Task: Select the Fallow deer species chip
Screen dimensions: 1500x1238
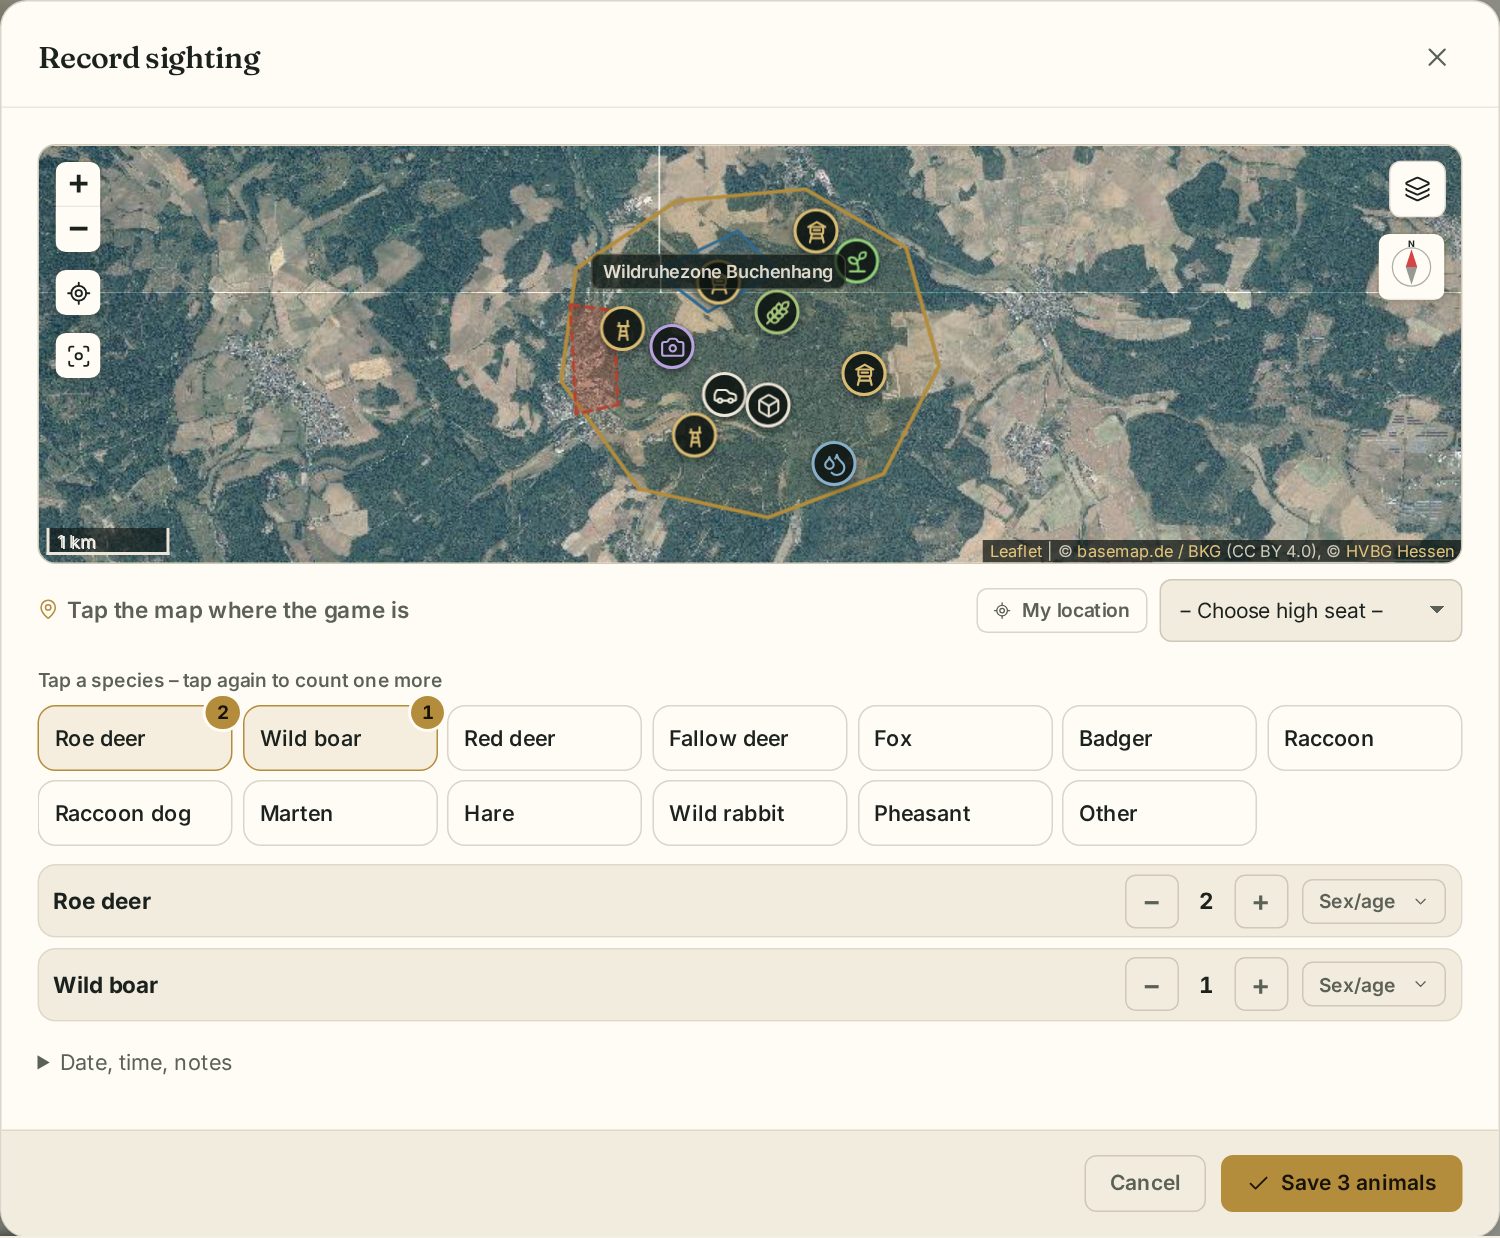Action: point(750,738)
